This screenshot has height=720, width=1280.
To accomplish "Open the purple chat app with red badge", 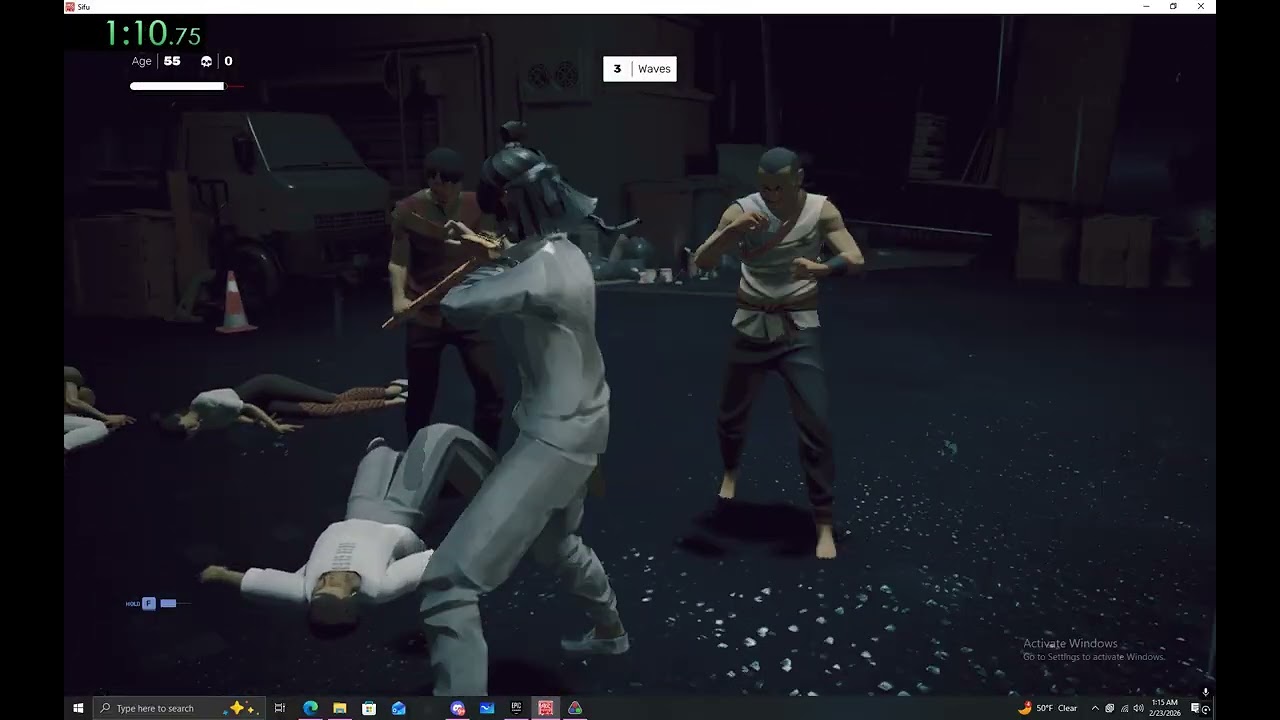I will 458,708.
